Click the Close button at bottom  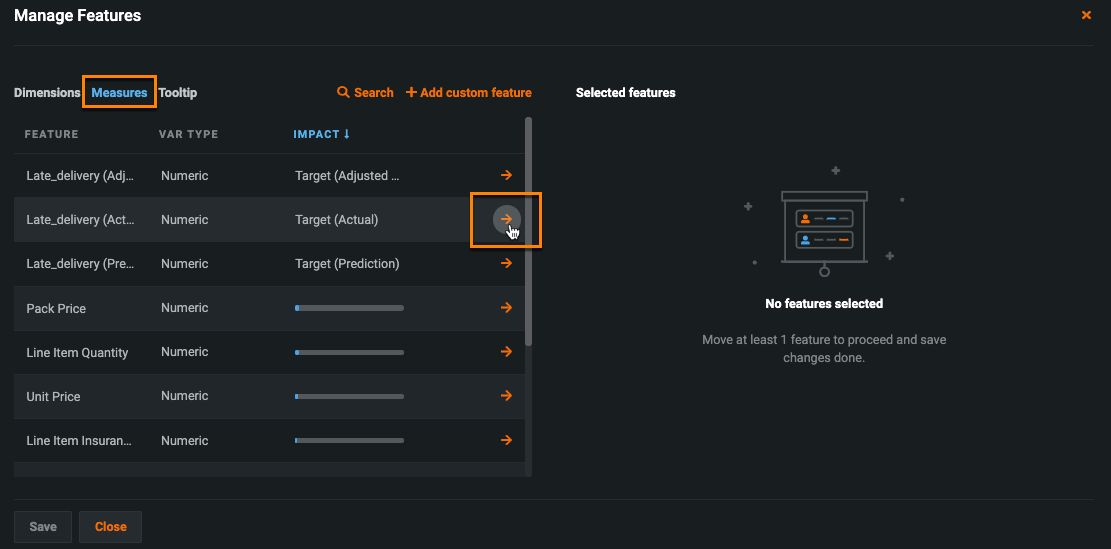coord(110,527)
